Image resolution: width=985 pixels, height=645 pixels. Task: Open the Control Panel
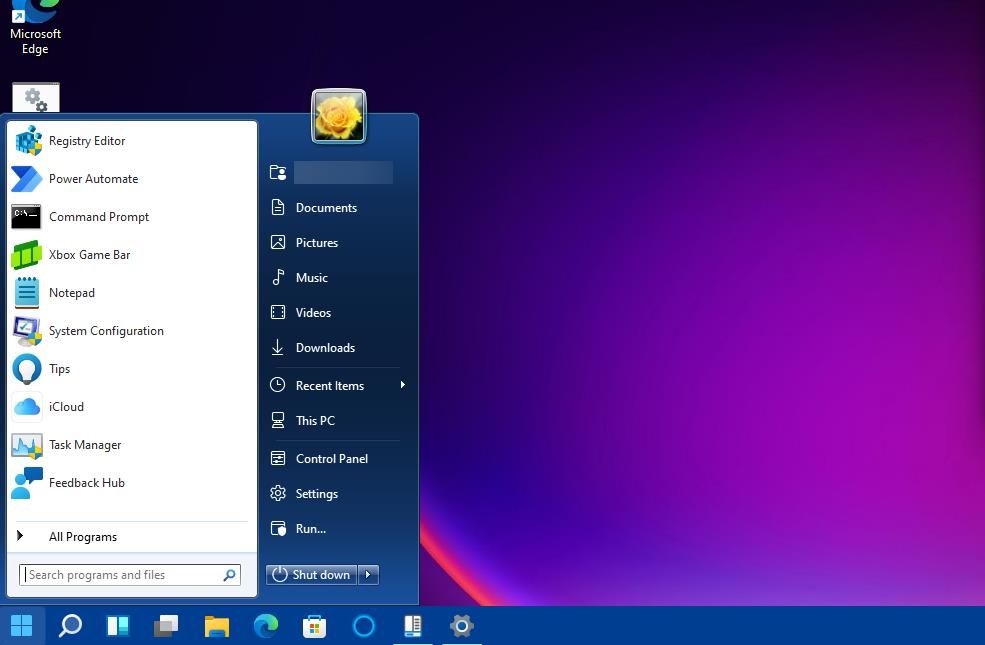pyautogui.click(x=331, y=458)
